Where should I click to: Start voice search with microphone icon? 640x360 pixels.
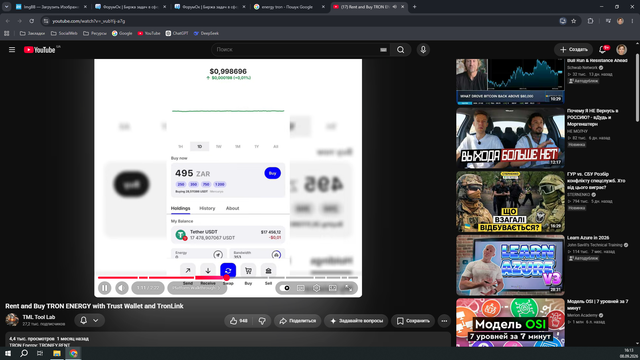pos(423,50)
